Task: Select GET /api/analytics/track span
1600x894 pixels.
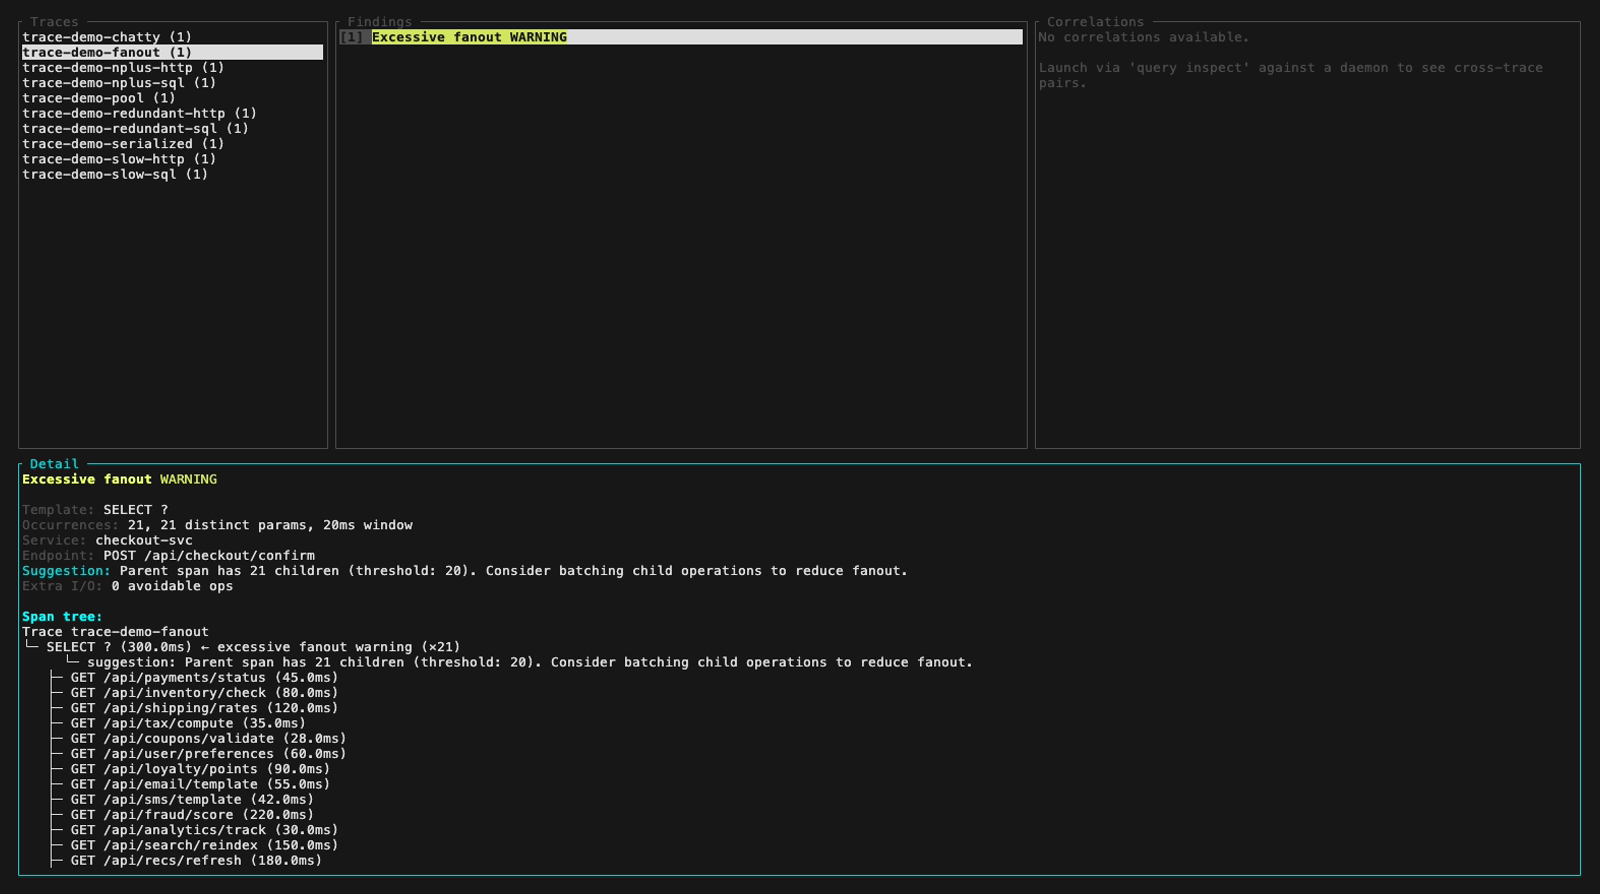Action: (204, 830)
